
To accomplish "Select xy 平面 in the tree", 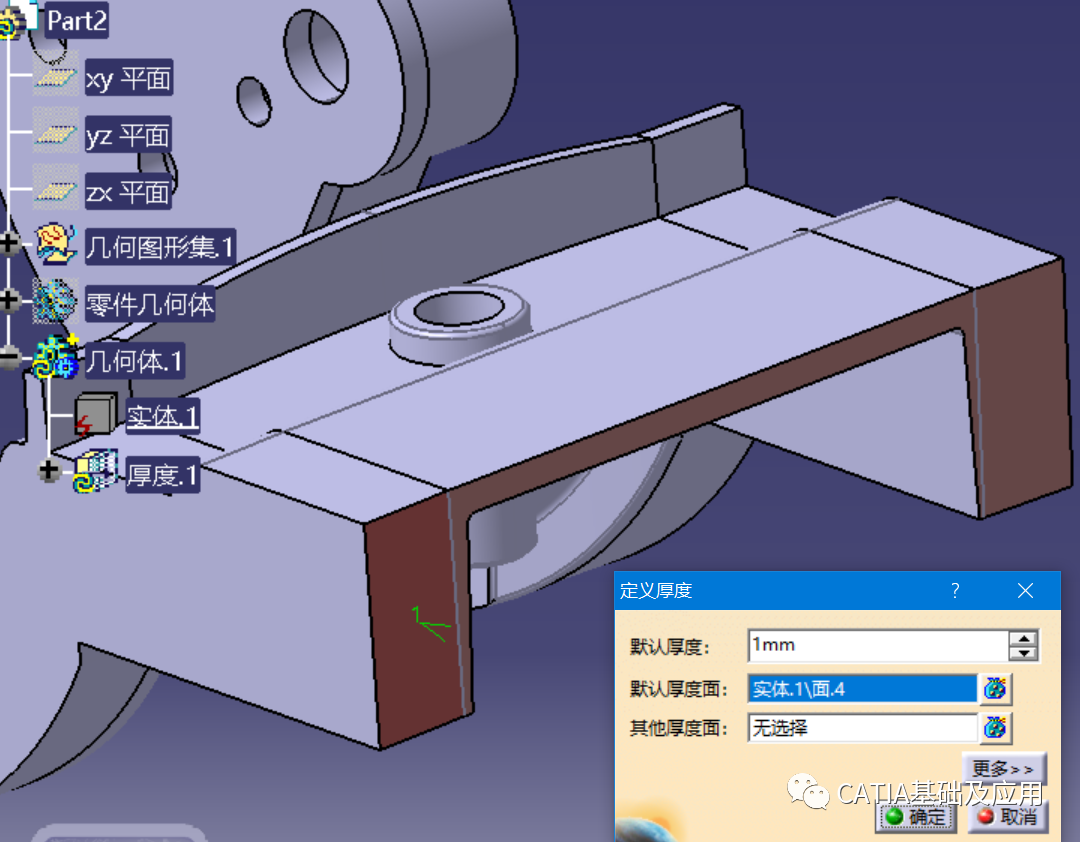I will 129,78.
